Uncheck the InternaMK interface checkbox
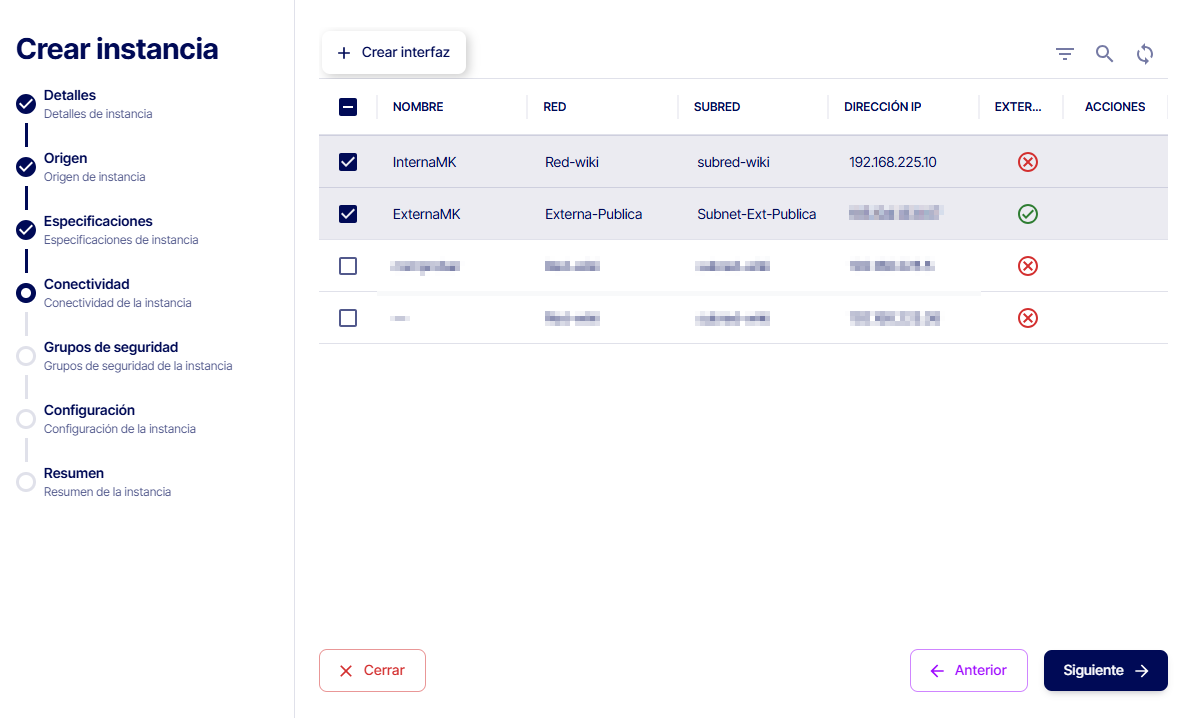This screenshot has height=718, width=1187. (x=348, y=162)
